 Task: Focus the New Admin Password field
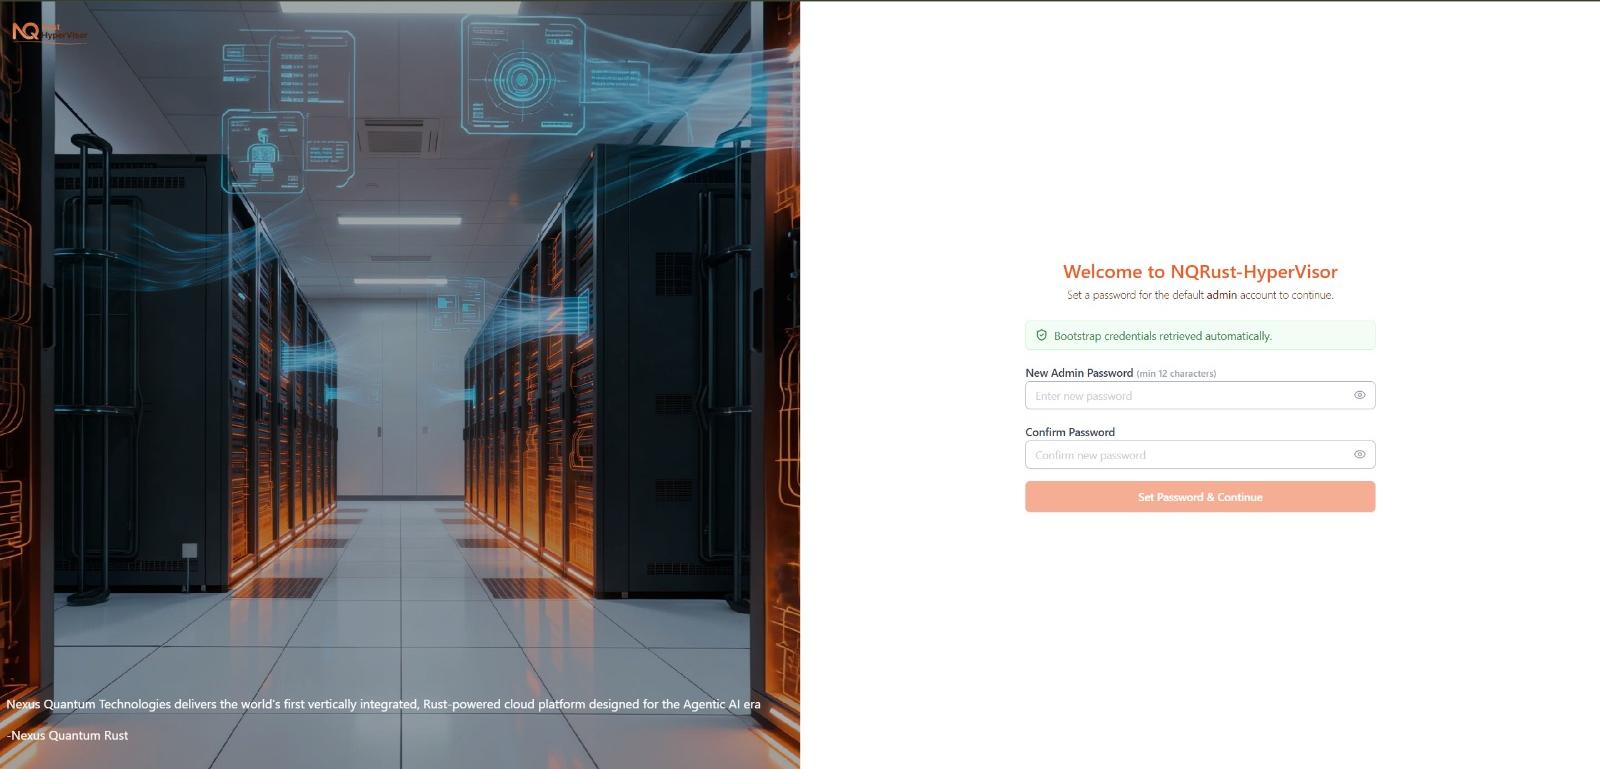coord(1200,395)
